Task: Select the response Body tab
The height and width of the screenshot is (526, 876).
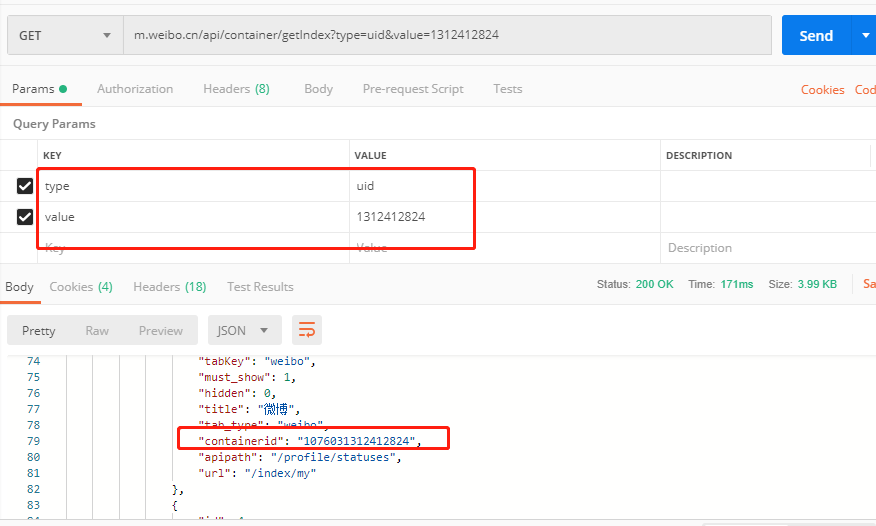Action: coord(20,287)
